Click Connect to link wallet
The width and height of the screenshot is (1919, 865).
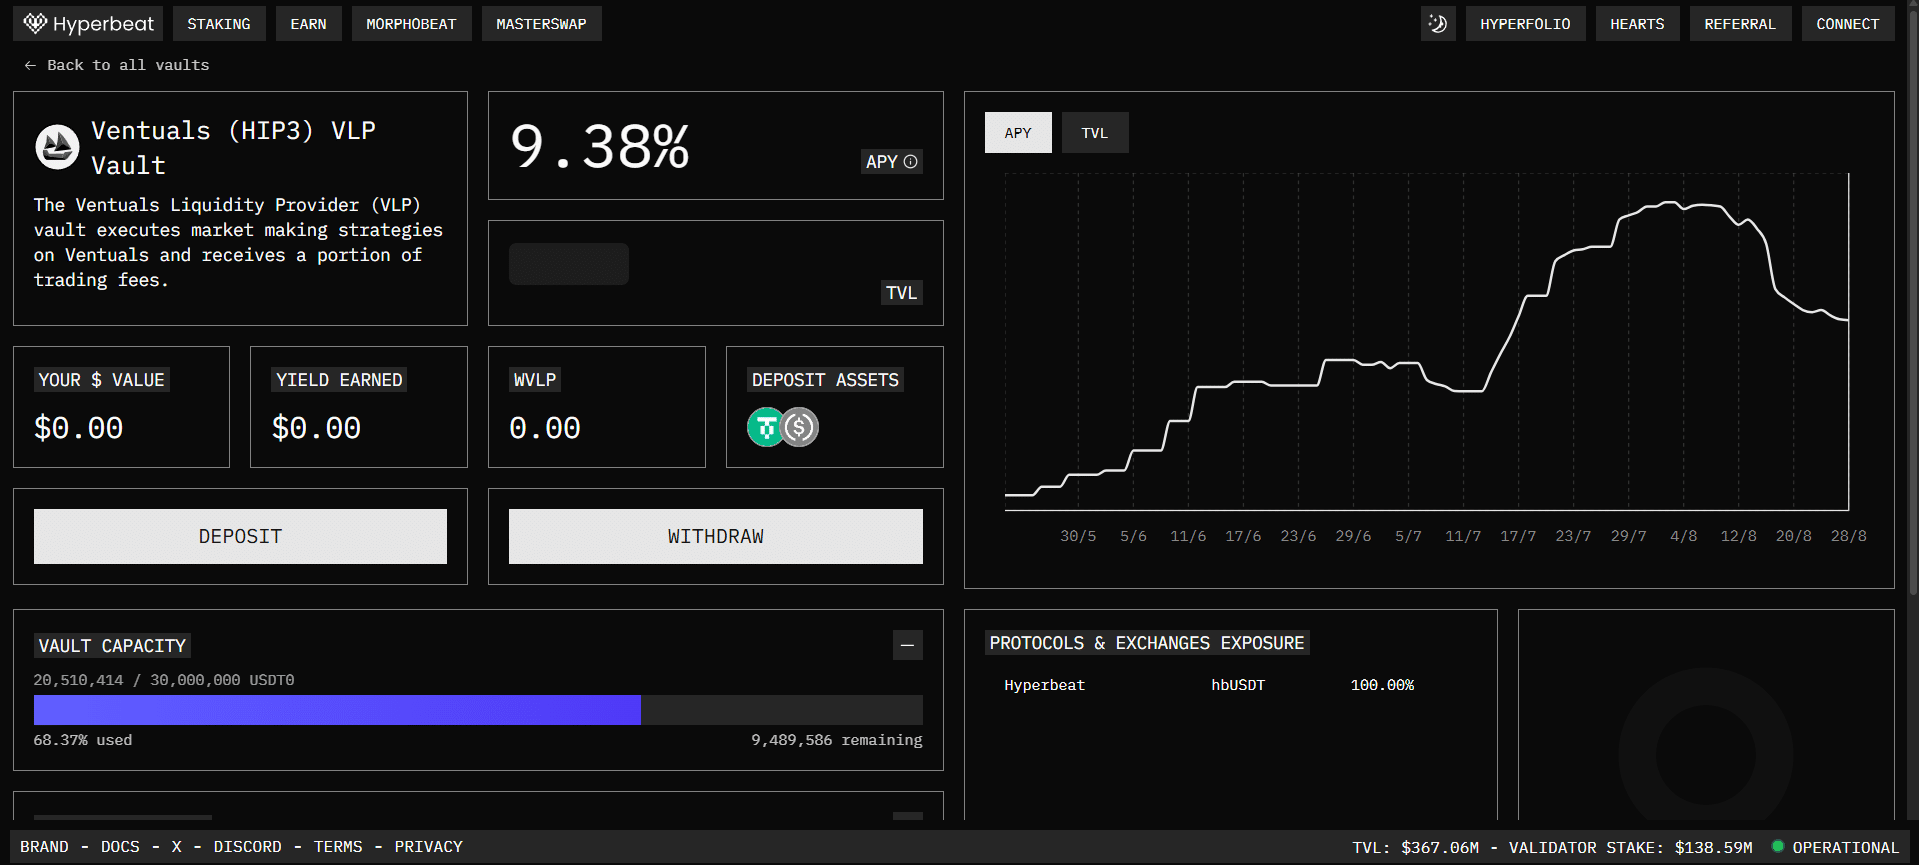tap(1847, 24)
